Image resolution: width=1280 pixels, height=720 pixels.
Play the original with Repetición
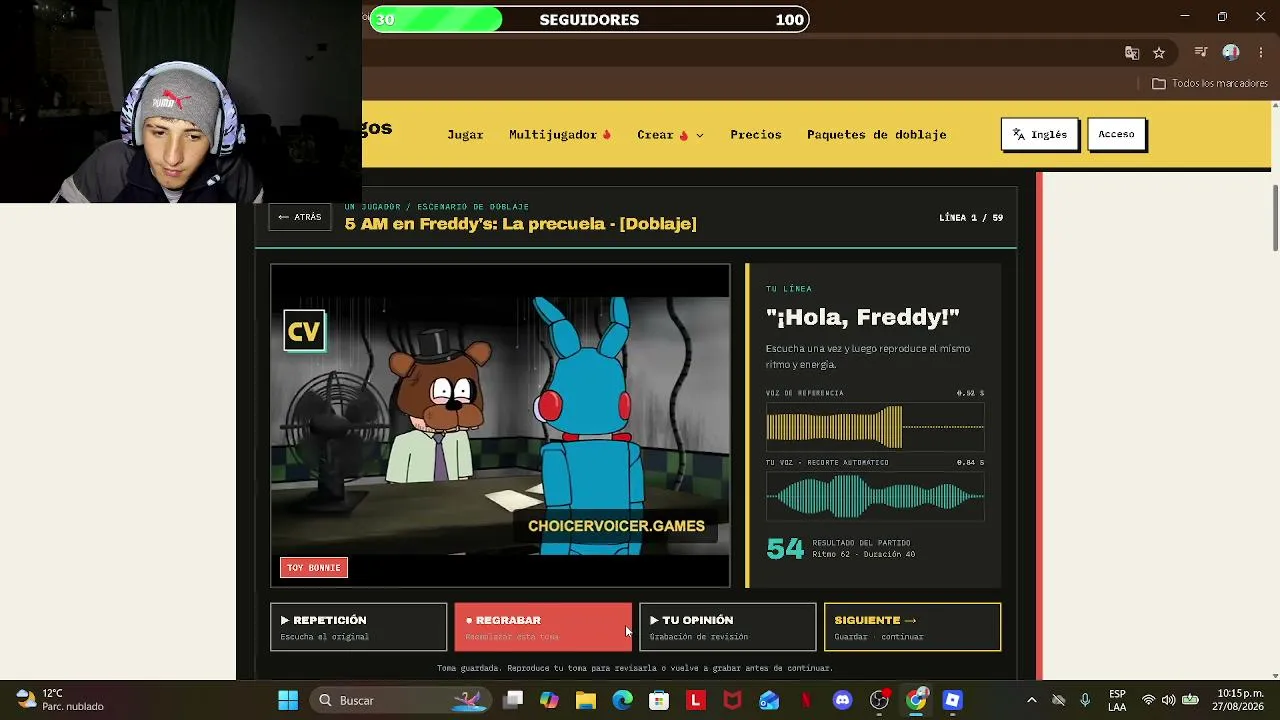pos(358,627)
